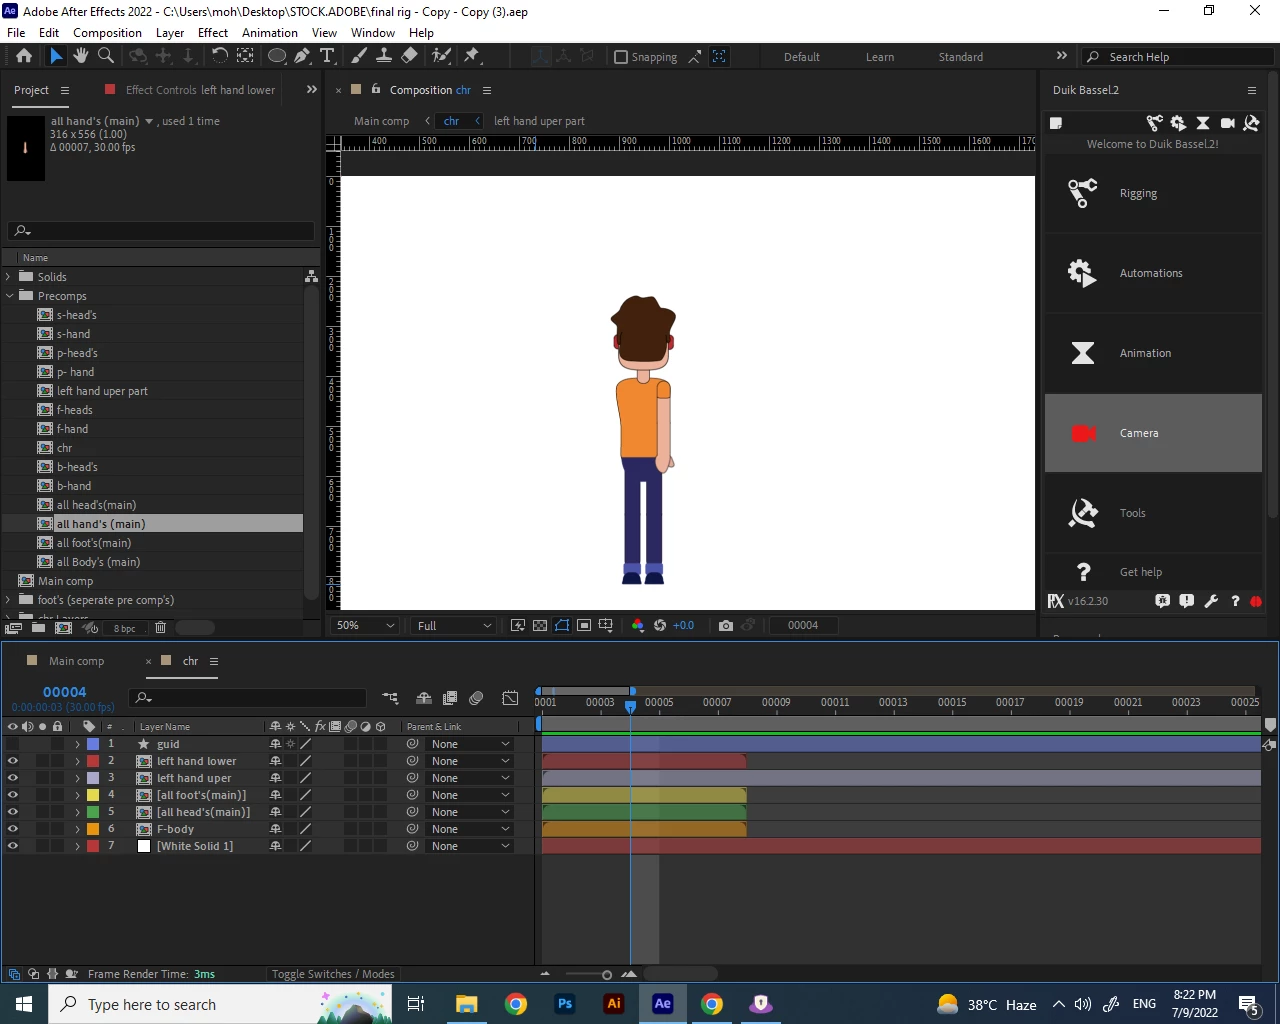This screenshot has width=1280, height=1024.
Task: Open Duik settings wrench icon
Action: click(x=1211, y=601)
